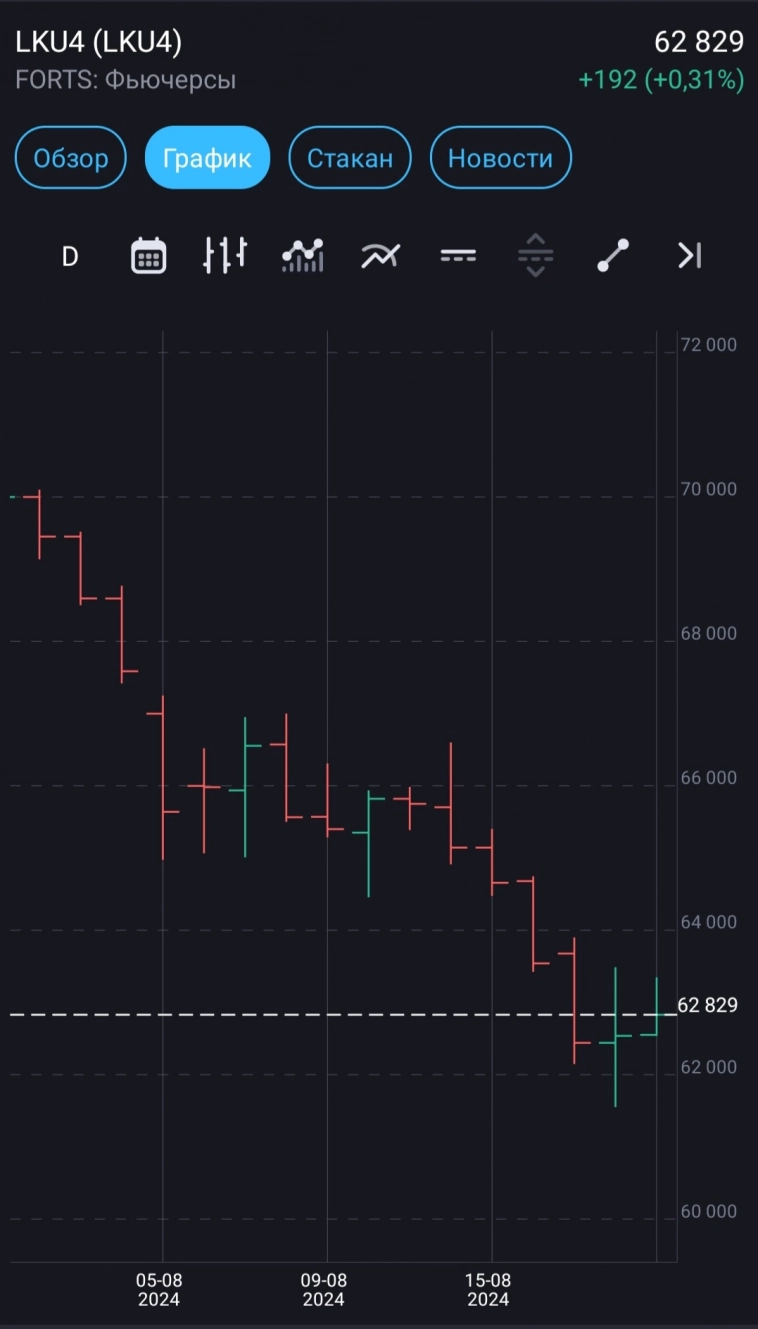Select the trend line drawing tool
The image size is (758, 1329).
613,256
